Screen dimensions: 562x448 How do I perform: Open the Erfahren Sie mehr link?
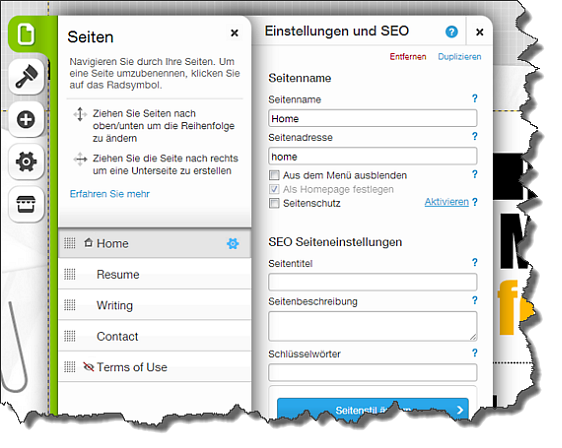110,194
